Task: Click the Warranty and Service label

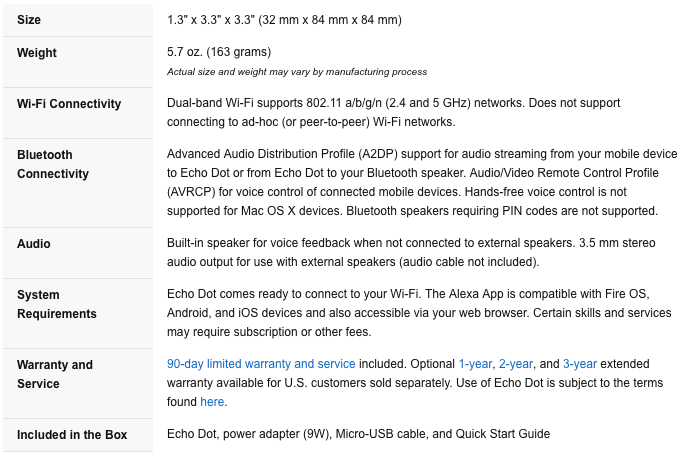Action: 55,374
